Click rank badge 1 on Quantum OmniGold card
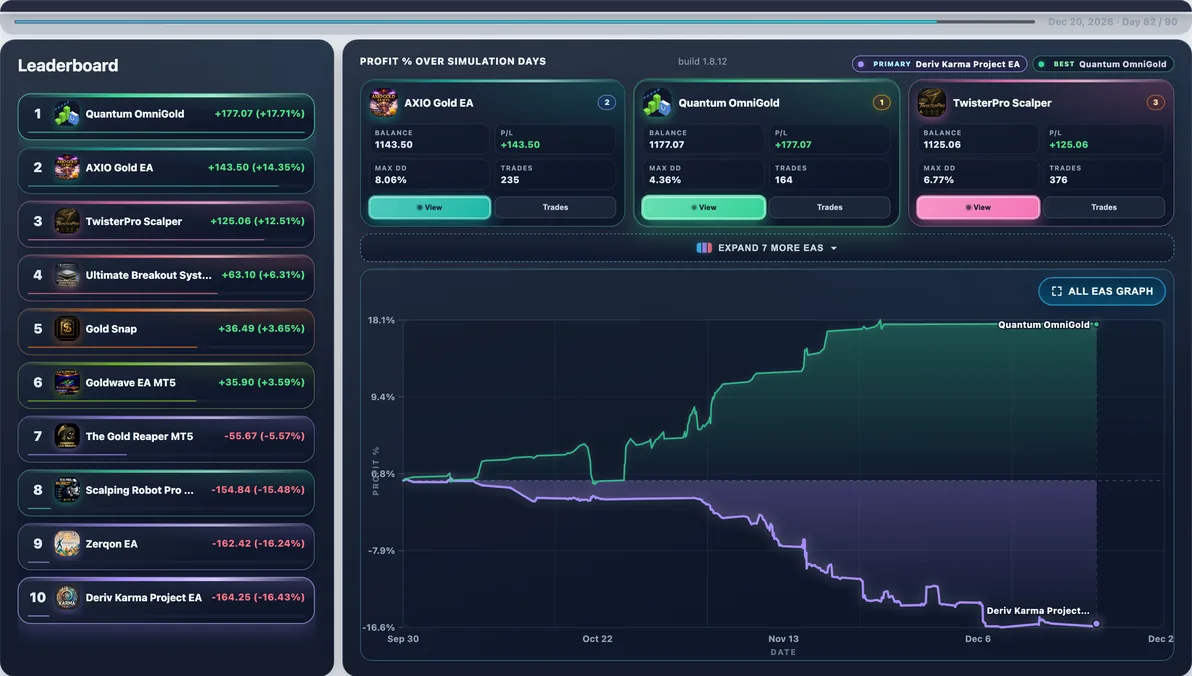 tap(881, 102)
